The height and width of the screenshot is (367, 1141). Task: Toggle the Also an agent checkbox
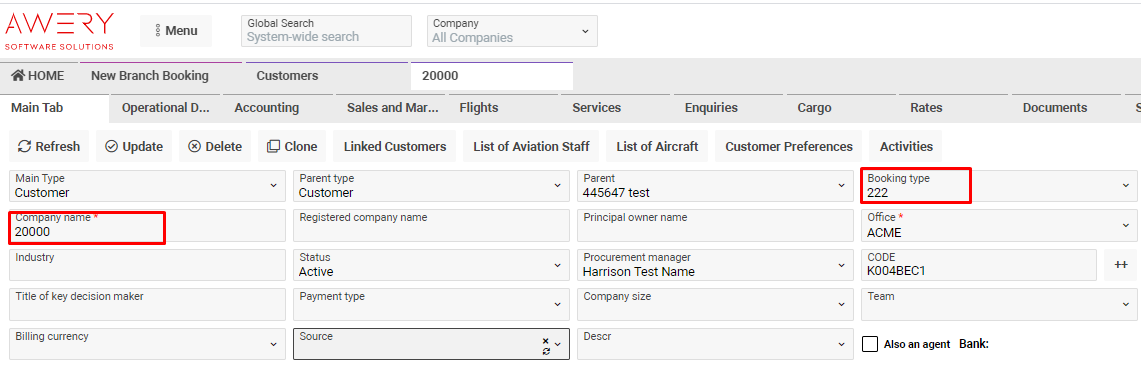click(870, 344)
